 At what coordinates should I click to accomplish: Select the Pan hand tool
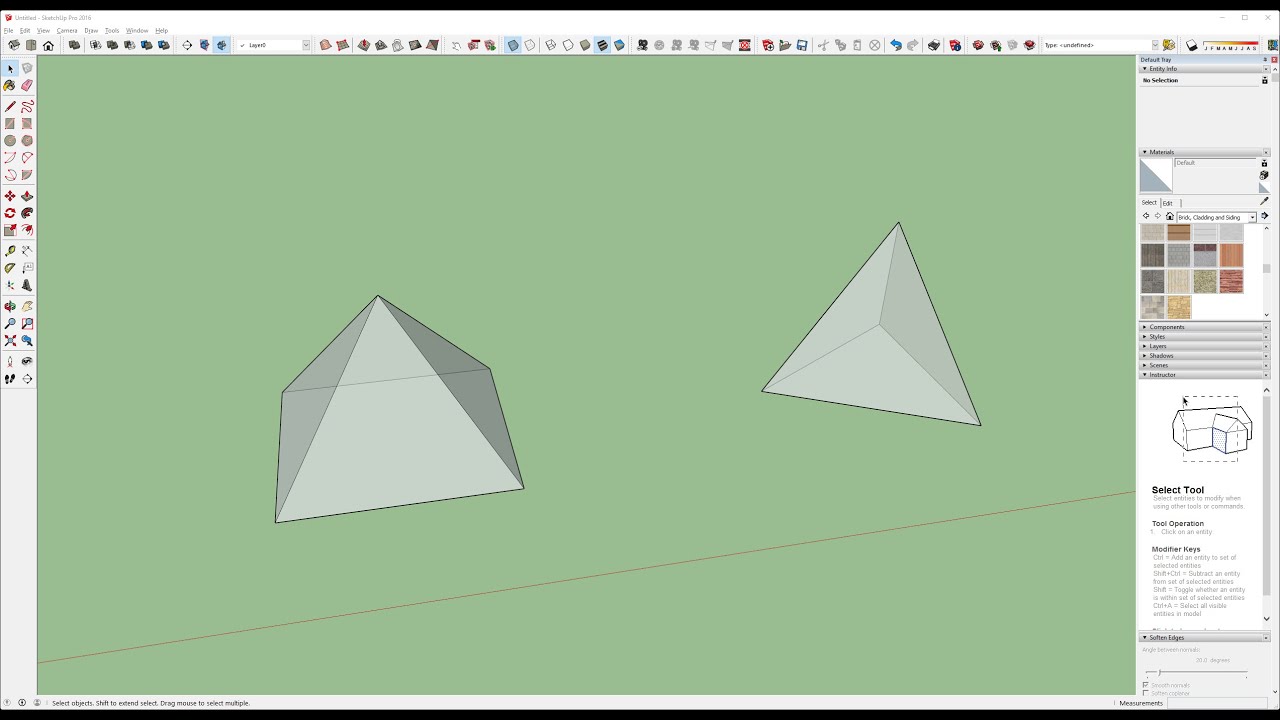click(27, 306)
